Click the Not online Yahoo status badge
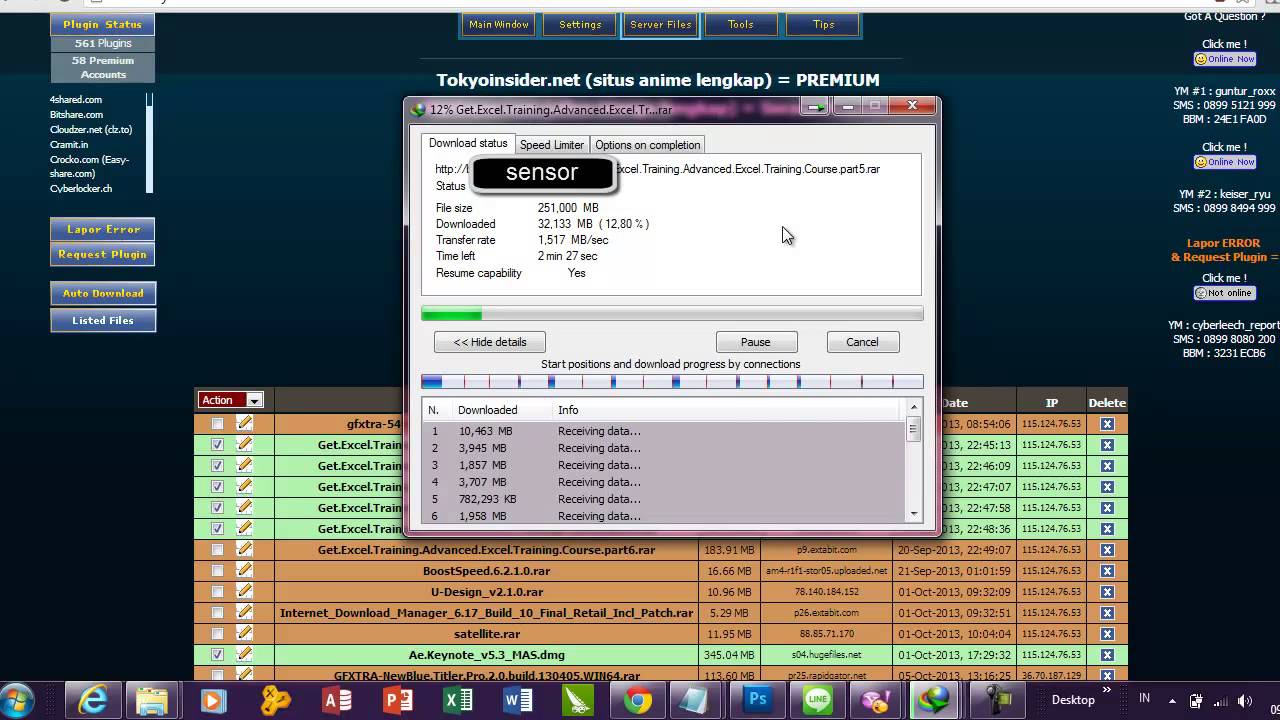The height and width of the screenshot is (720, 1280). click(x=1225, y=293)
